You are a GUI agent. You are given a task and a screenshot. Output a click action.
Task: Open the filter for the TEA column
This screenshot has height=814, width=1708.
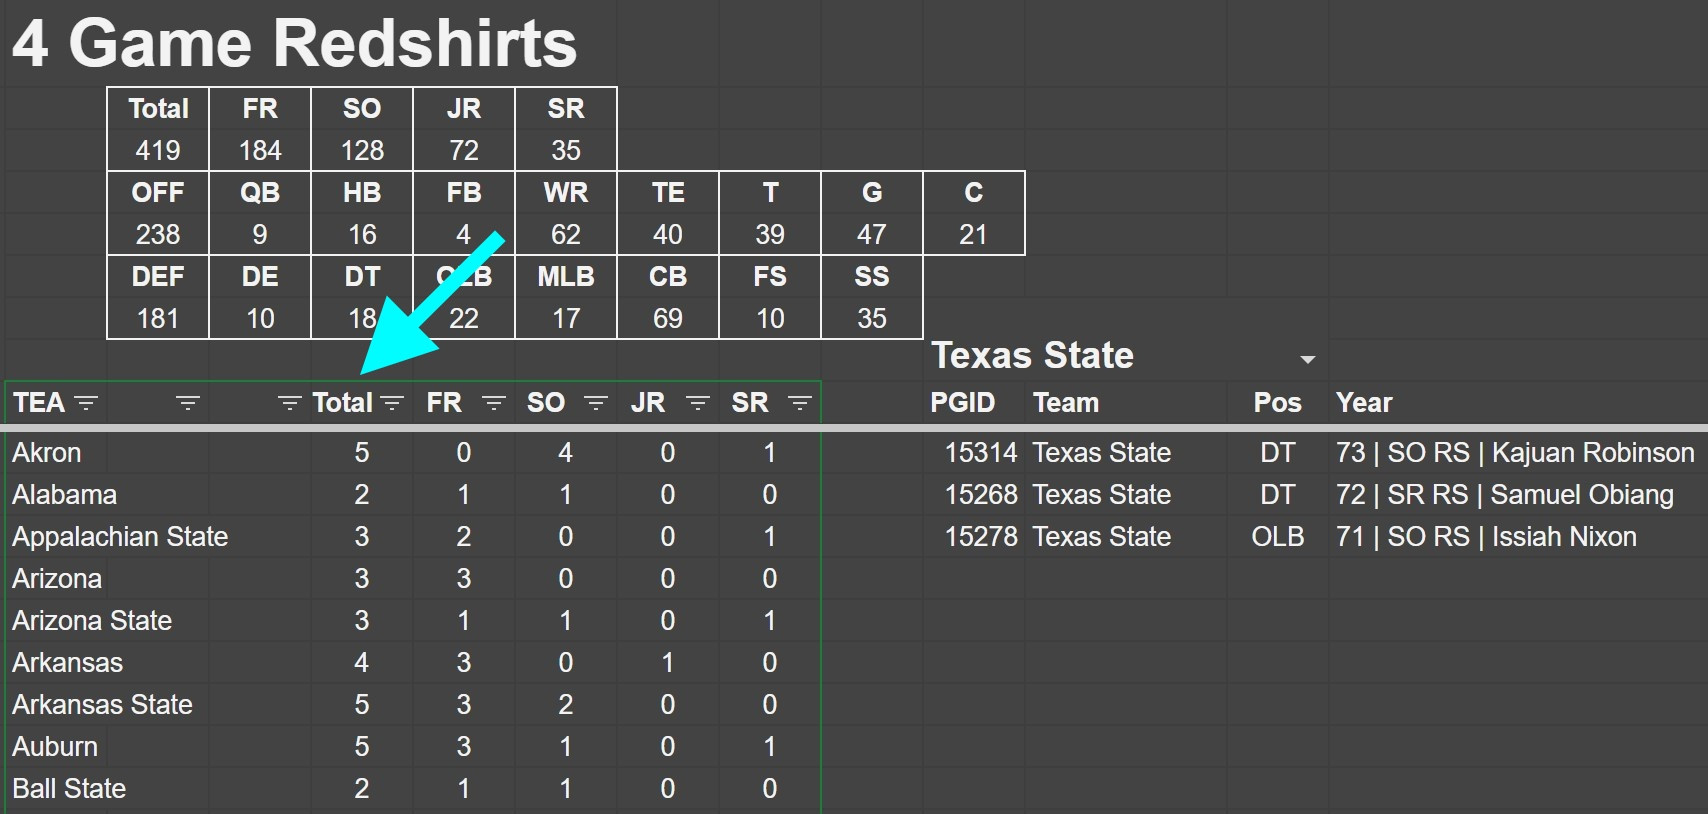point(87,403)
